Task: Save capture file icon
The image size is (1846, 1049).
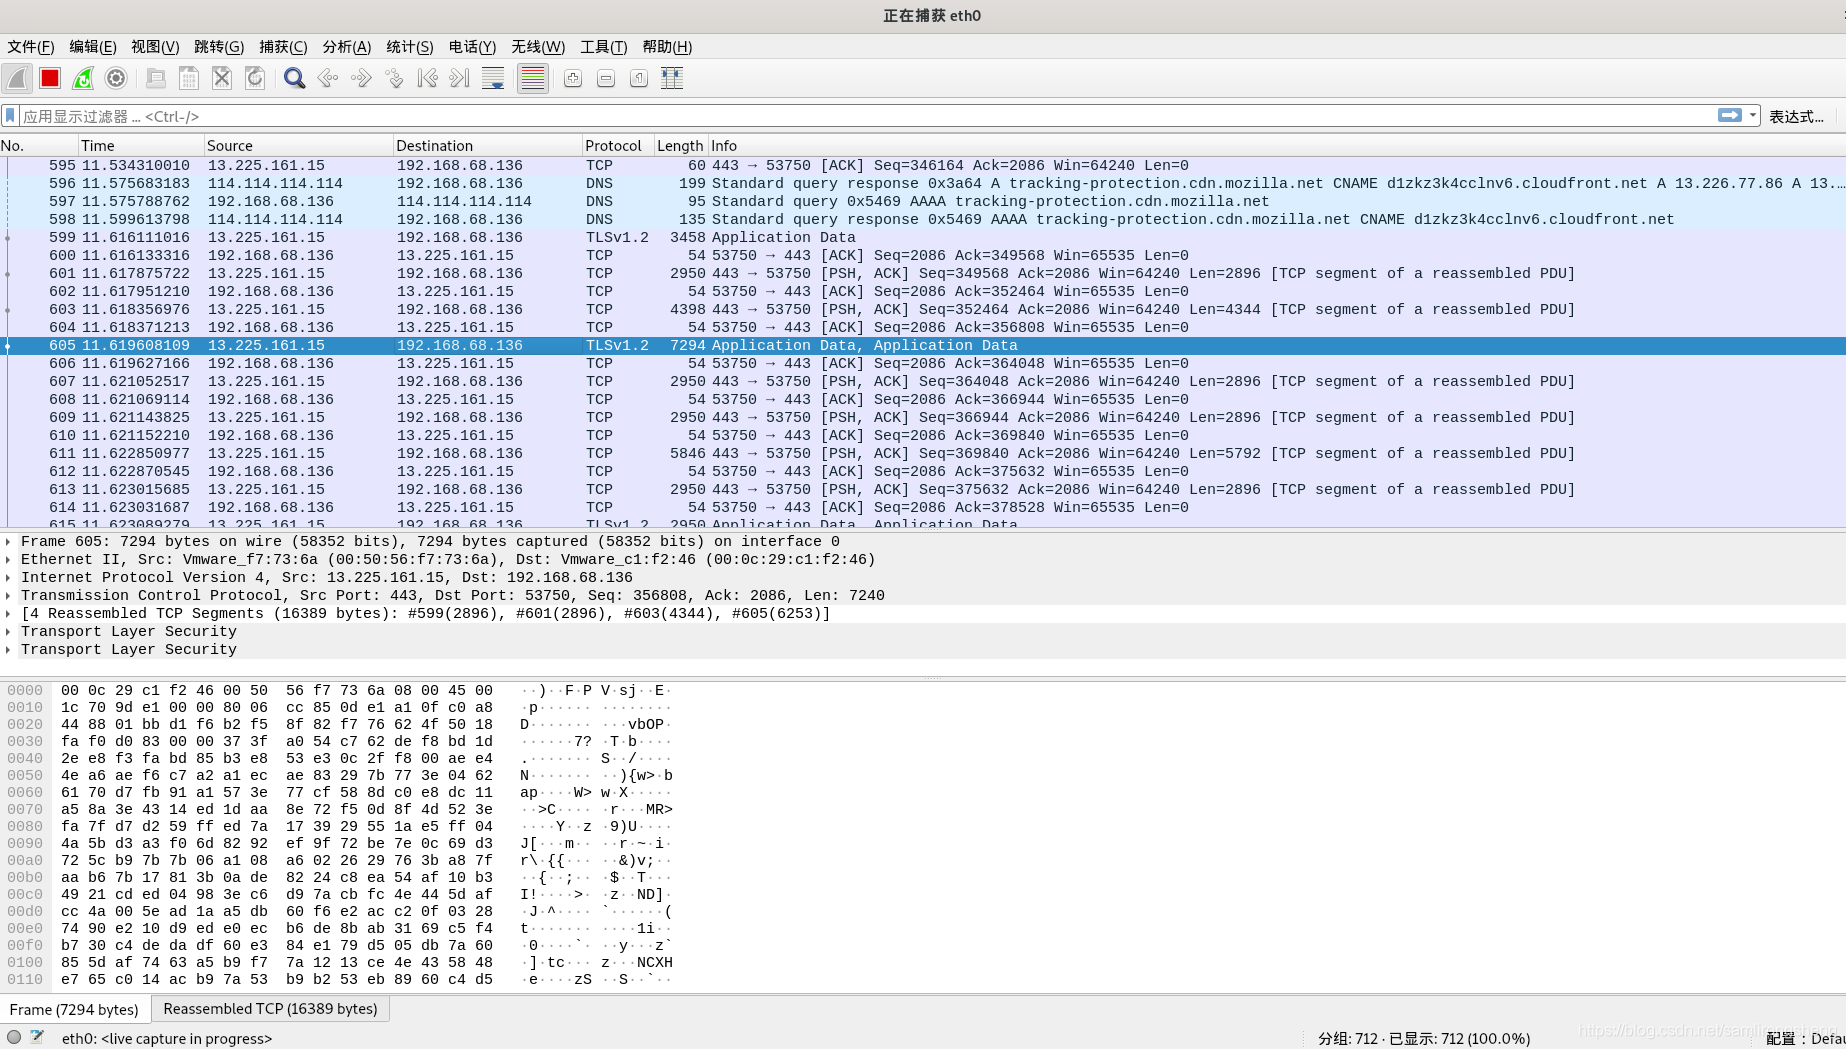Action: pos(188,78)
